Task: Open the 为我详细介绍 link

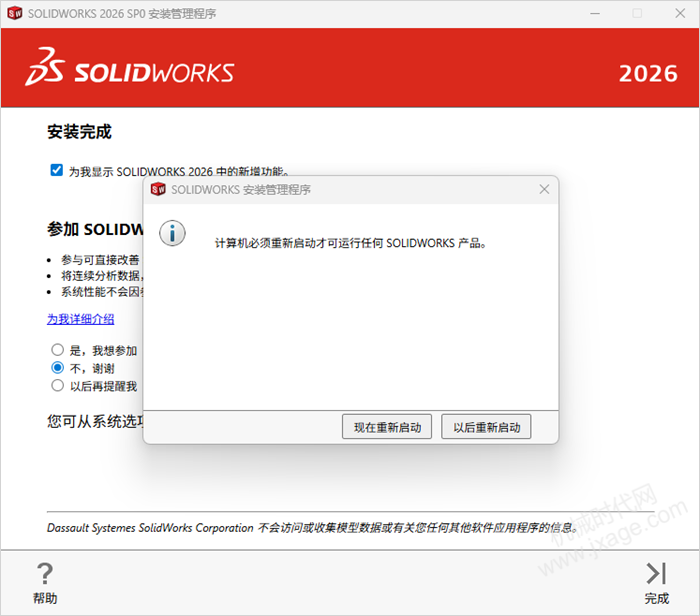Action: tap(80, 319)
